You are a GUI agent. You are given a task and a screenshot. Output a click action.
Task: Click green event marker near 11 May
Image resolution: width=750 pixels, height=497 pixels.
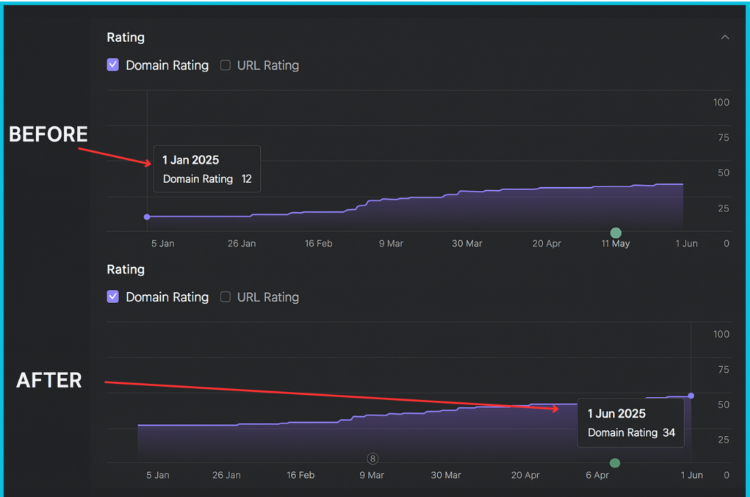coord(616,232)
